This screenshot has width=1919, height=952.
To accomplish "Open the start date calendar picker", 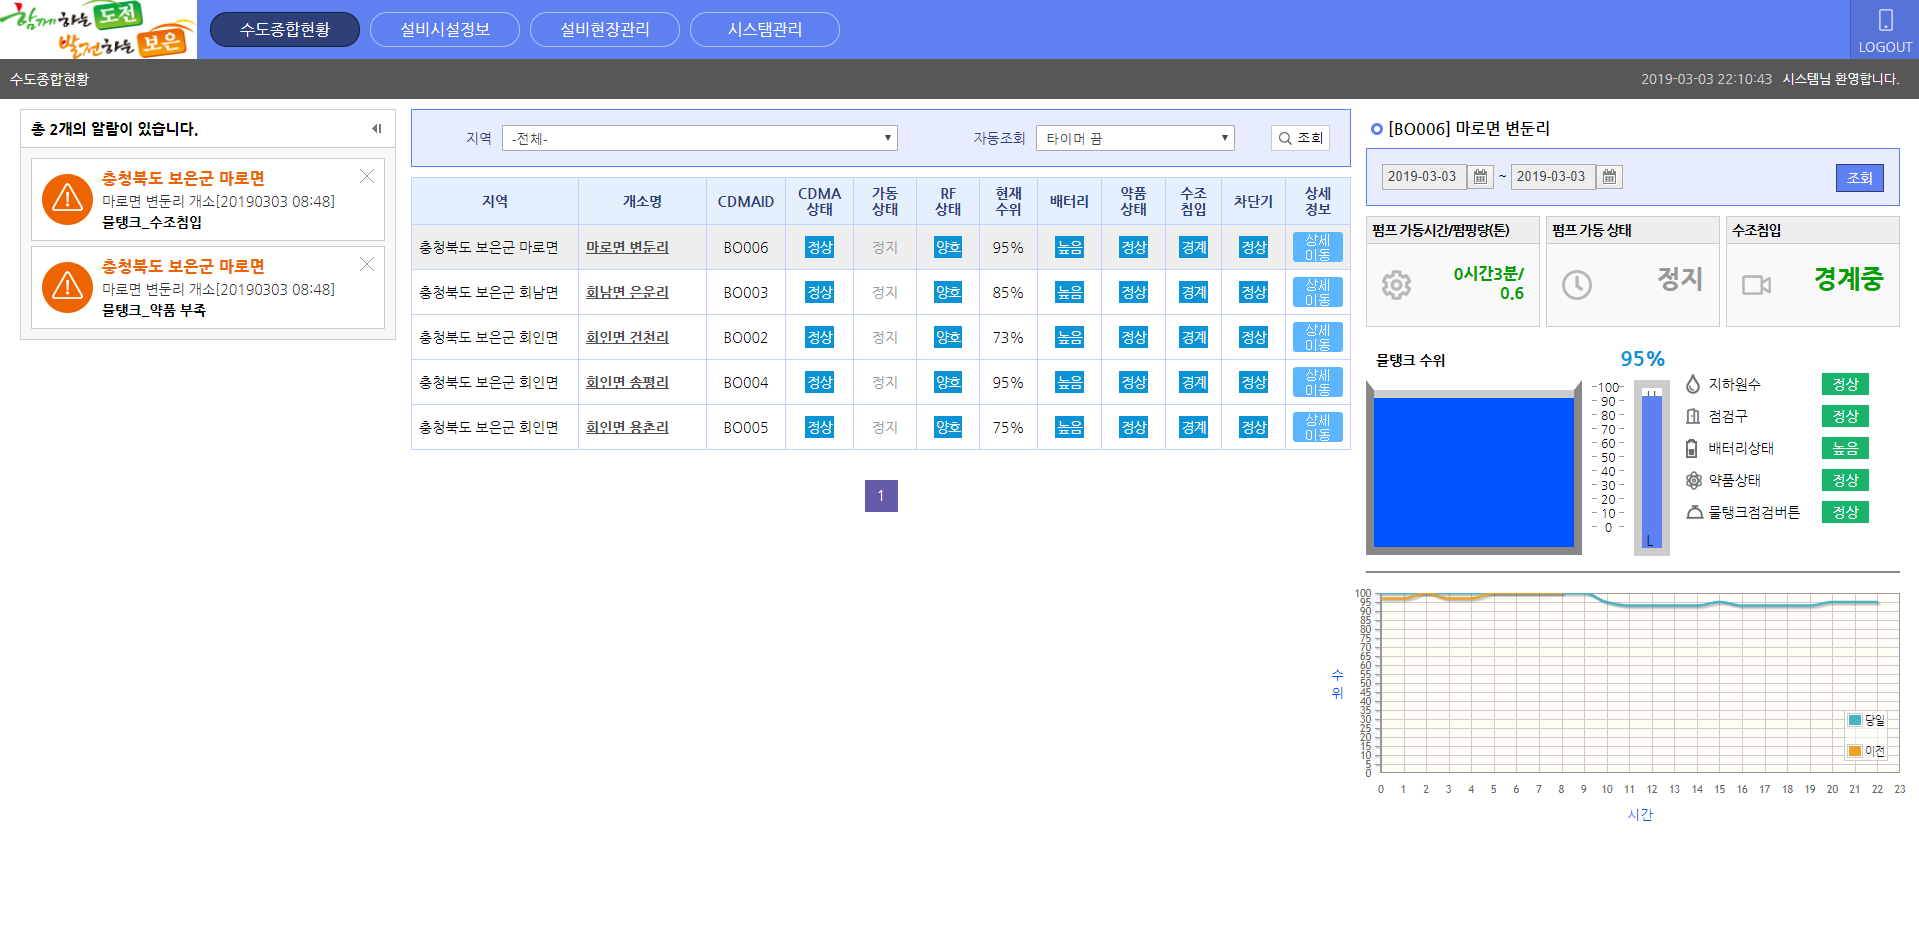I will coord(1480,177).
